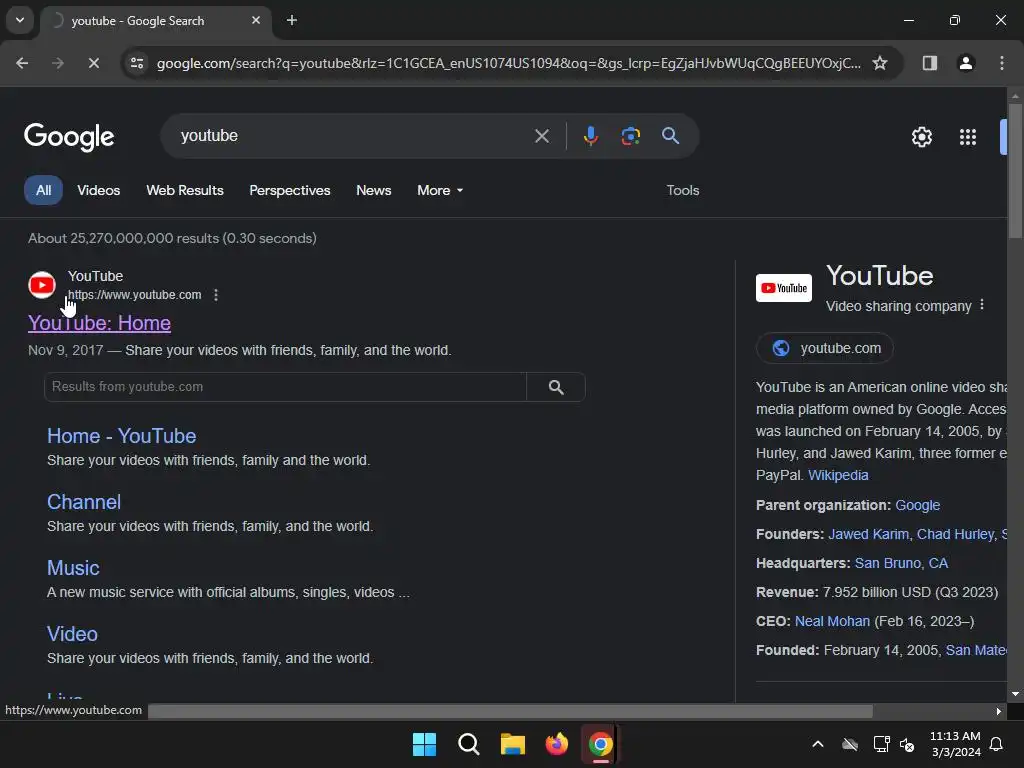Start voice search with microphone icon

(590, 136)
